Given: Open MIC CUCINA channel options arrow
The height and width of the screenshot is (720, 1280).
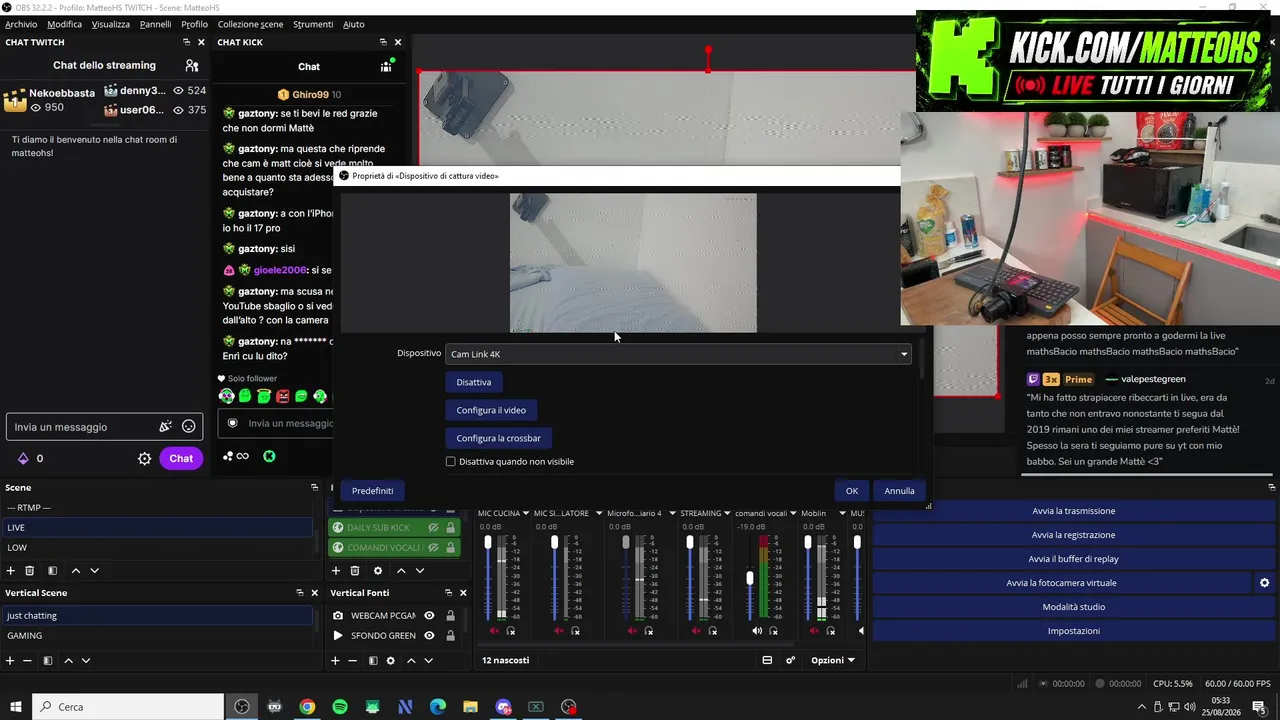Looking at the screenshot, I should tap(526, 514).
